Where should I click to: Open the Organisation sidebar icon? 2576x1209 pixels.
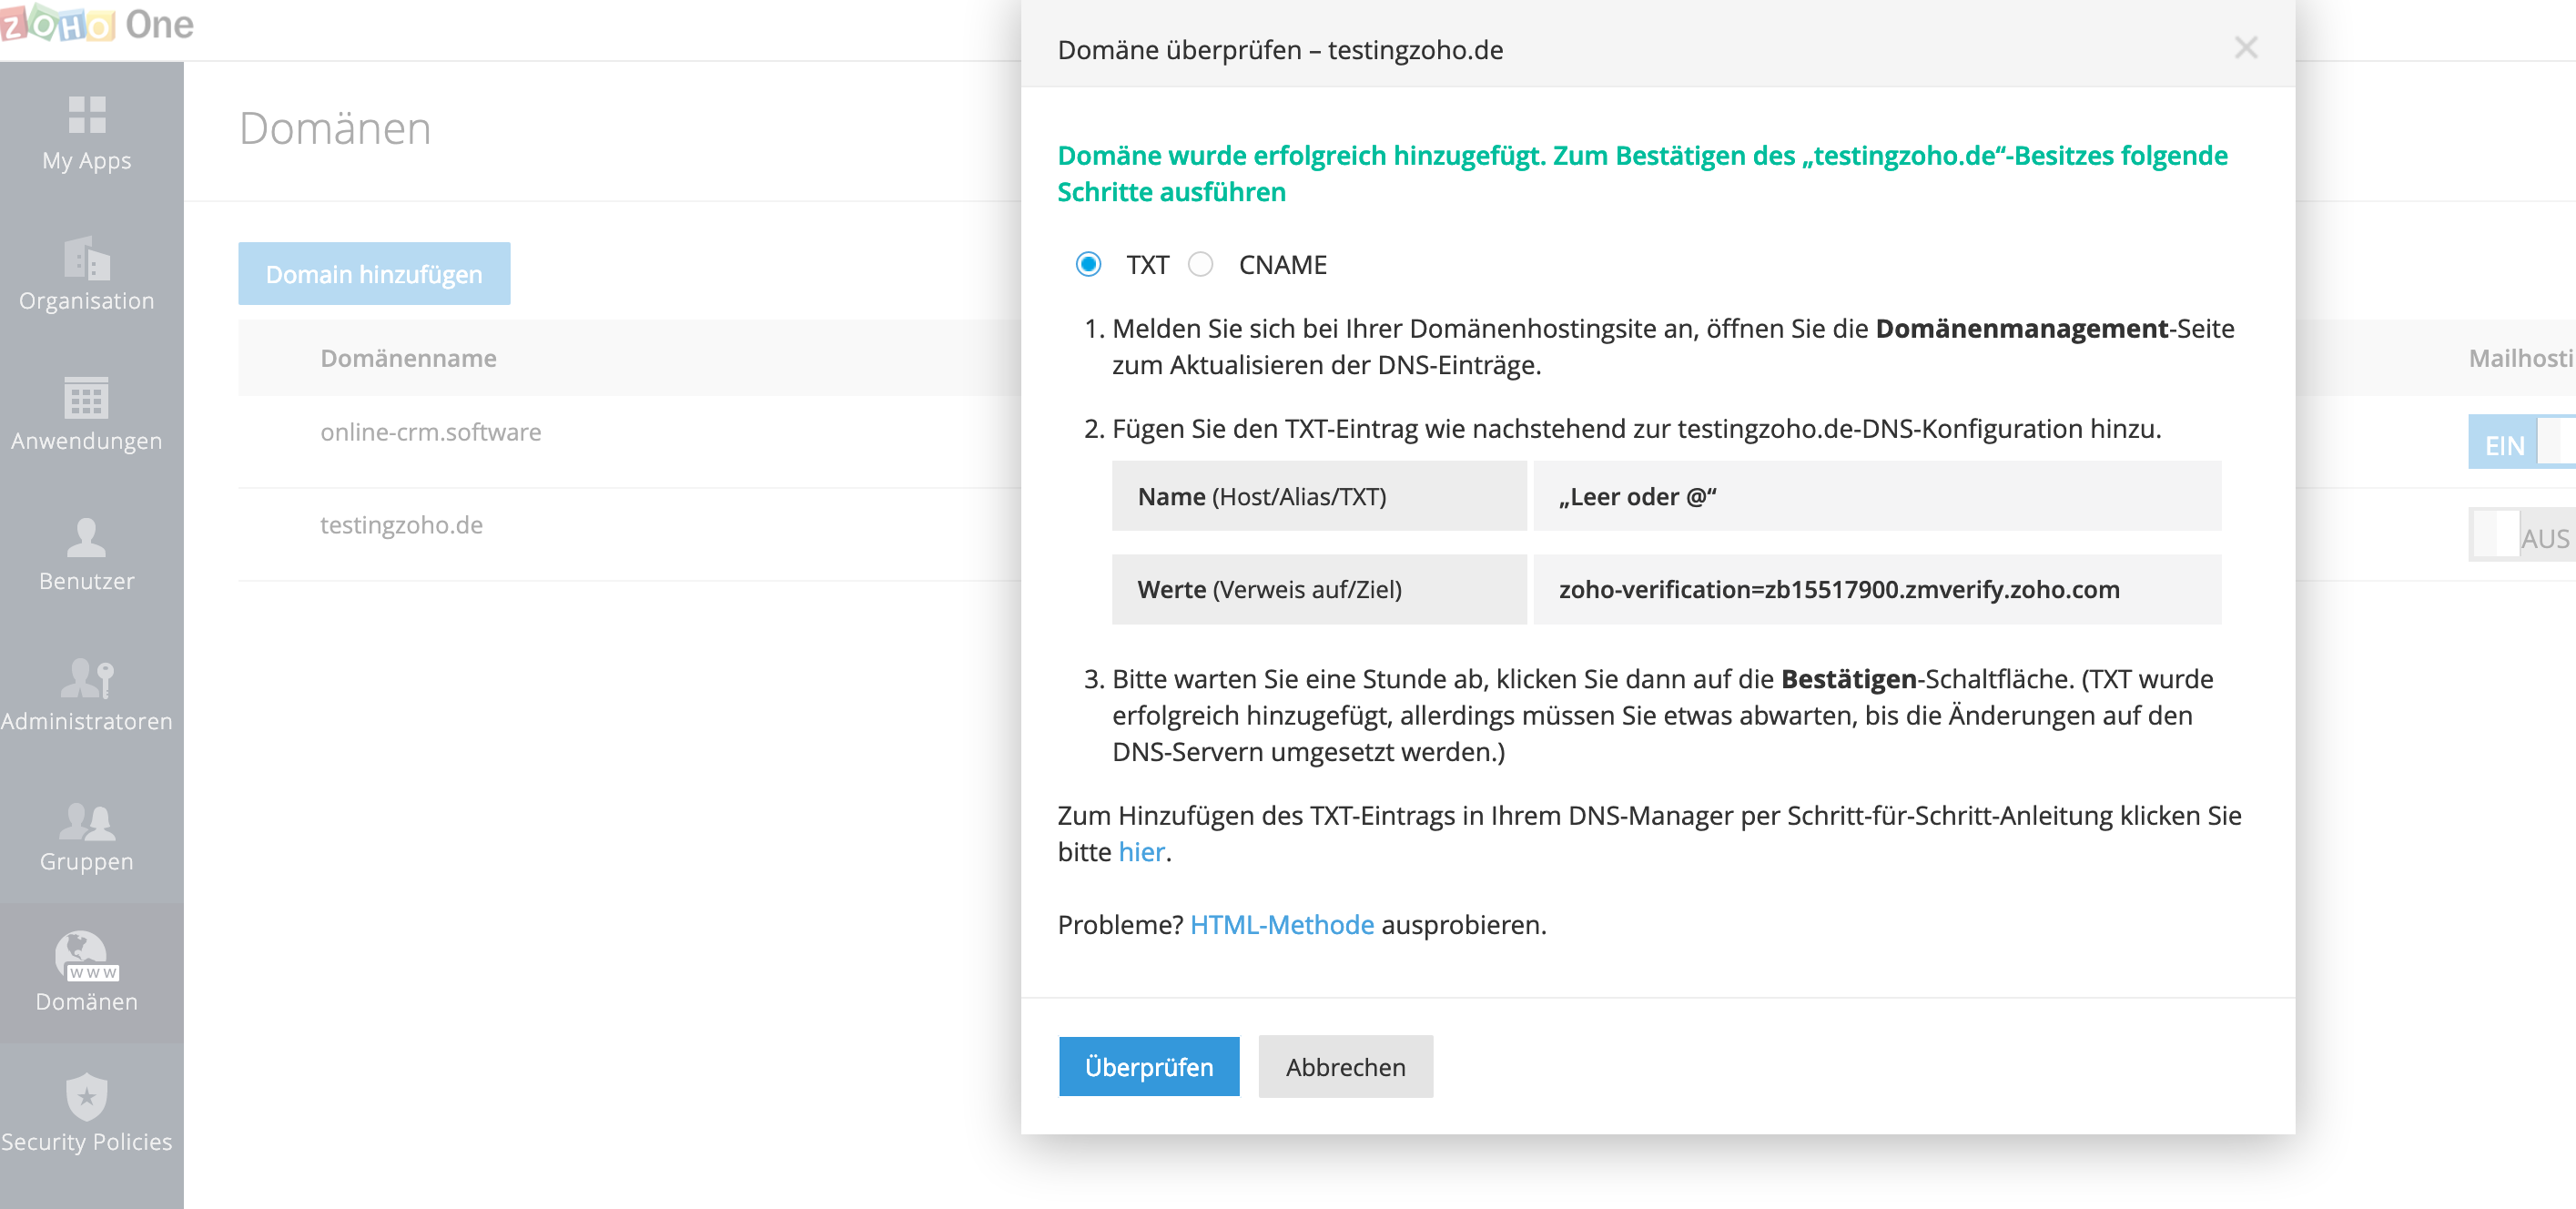(x=87, y=258)
